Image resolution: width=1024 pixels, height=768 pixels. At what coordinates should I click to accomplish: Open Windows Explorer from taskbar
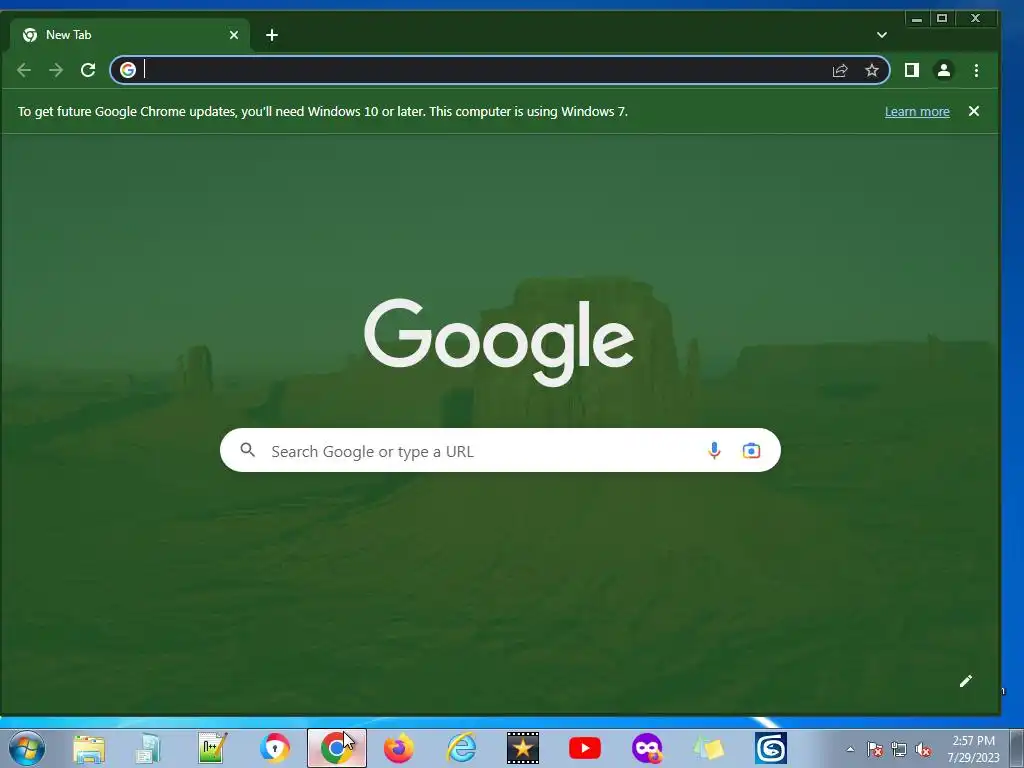(89, 748)
